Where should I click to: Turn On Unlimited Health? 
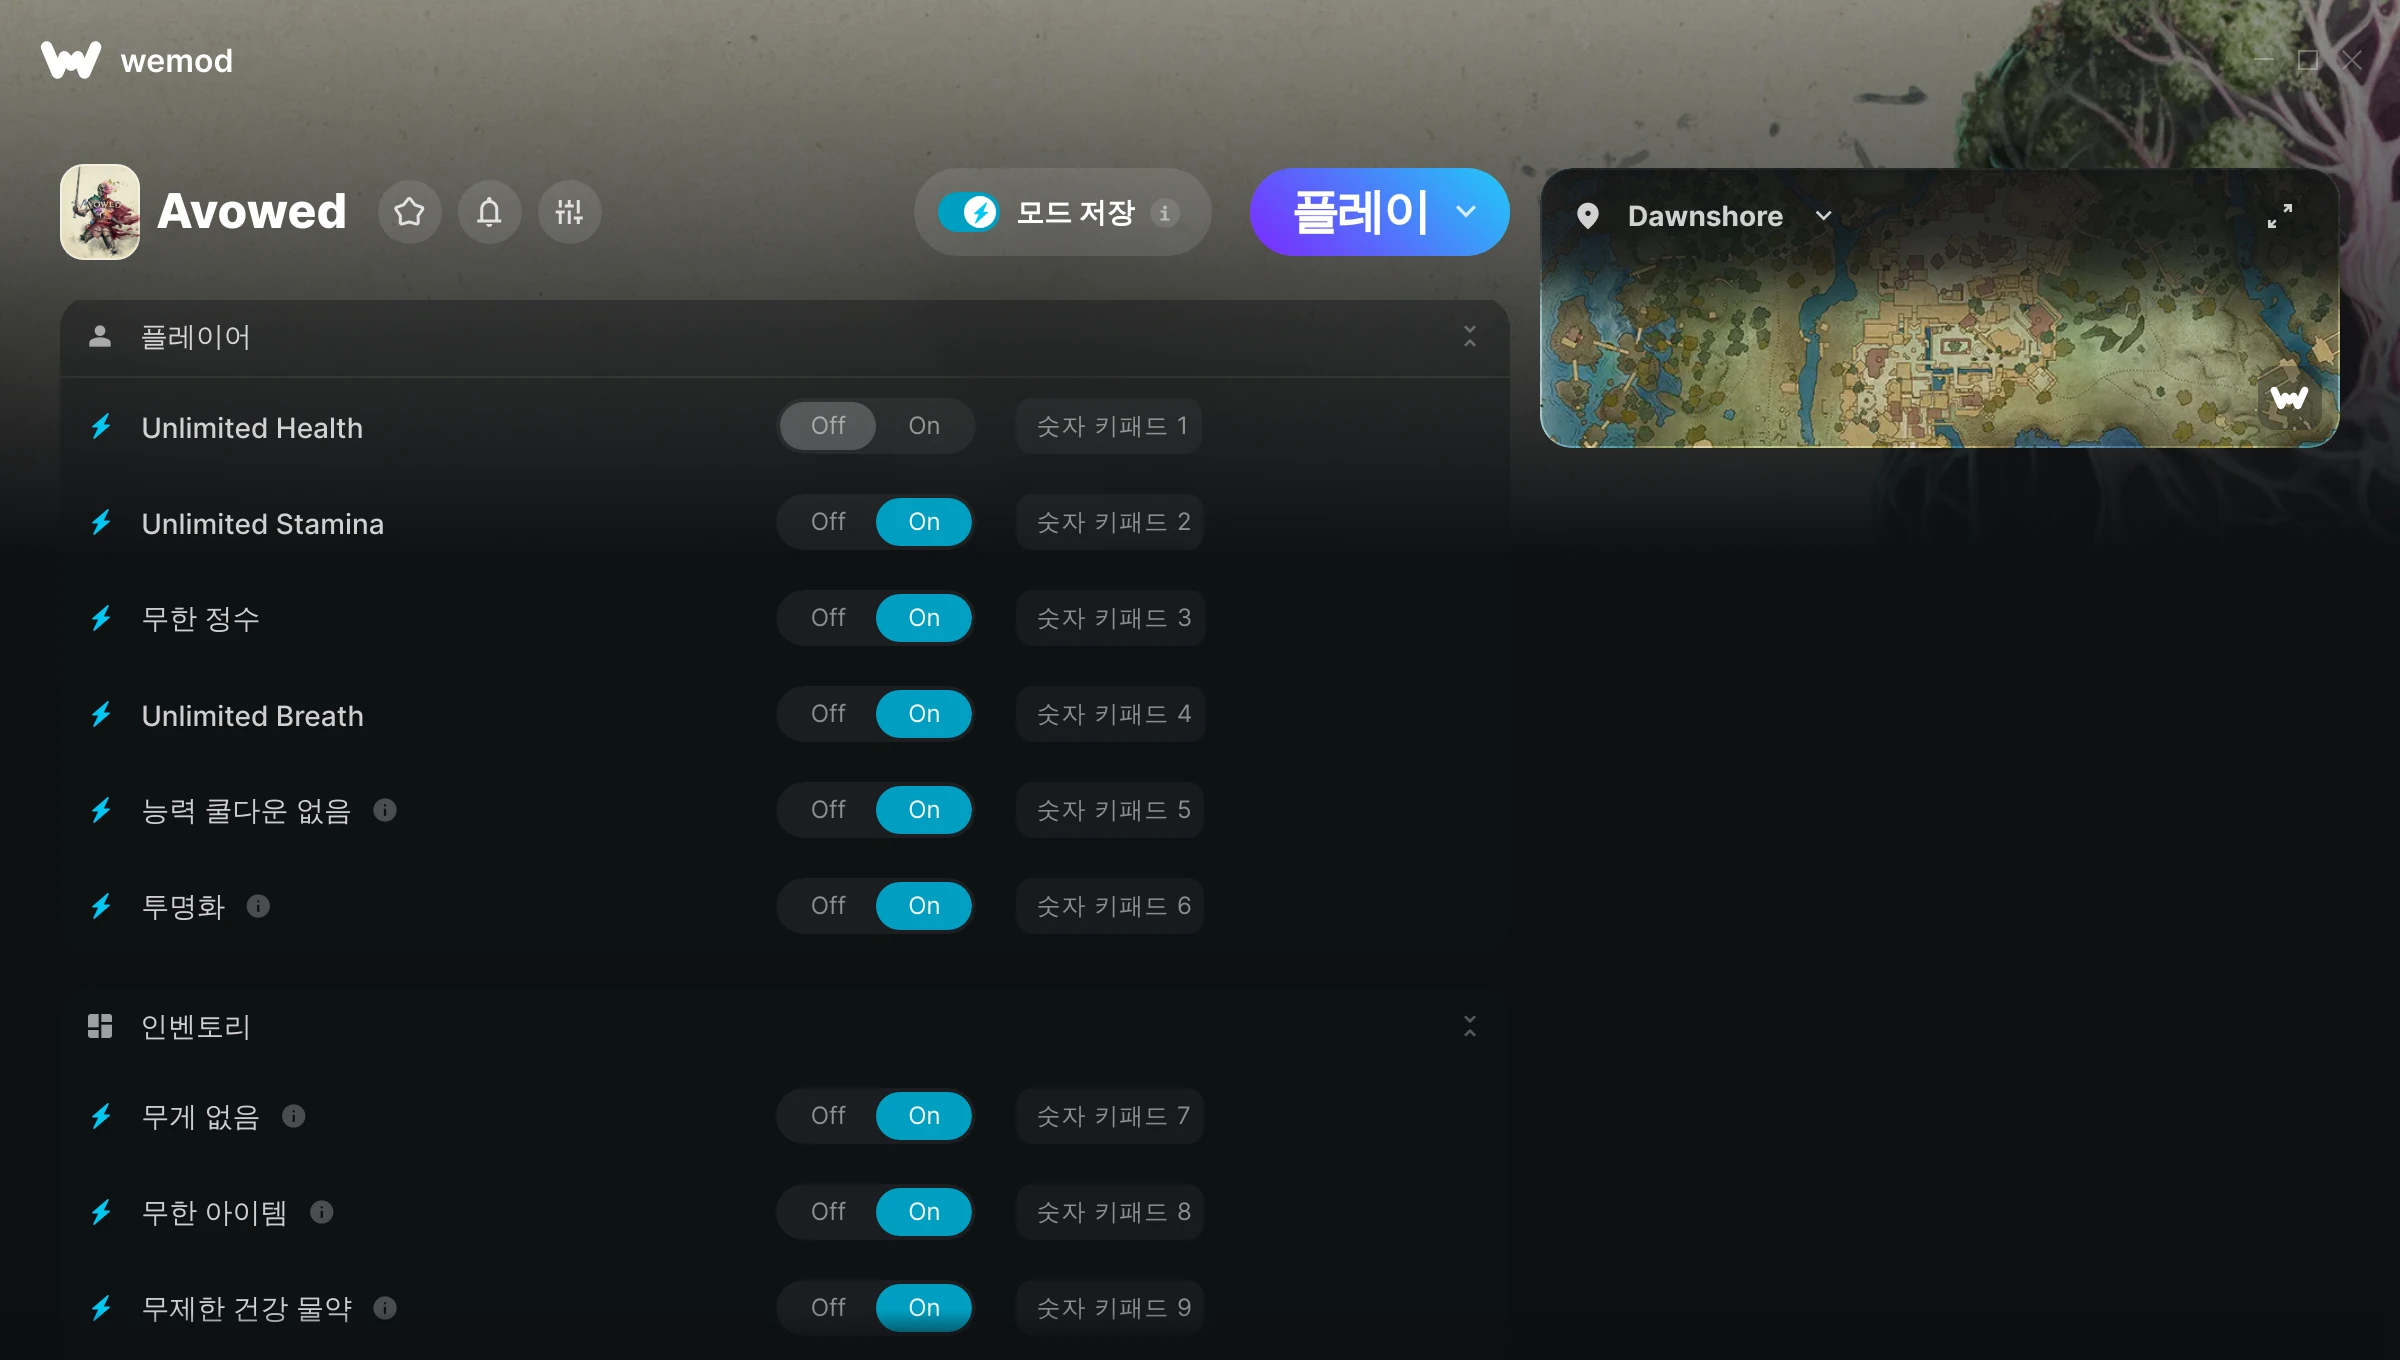click(x=924, y=426)
